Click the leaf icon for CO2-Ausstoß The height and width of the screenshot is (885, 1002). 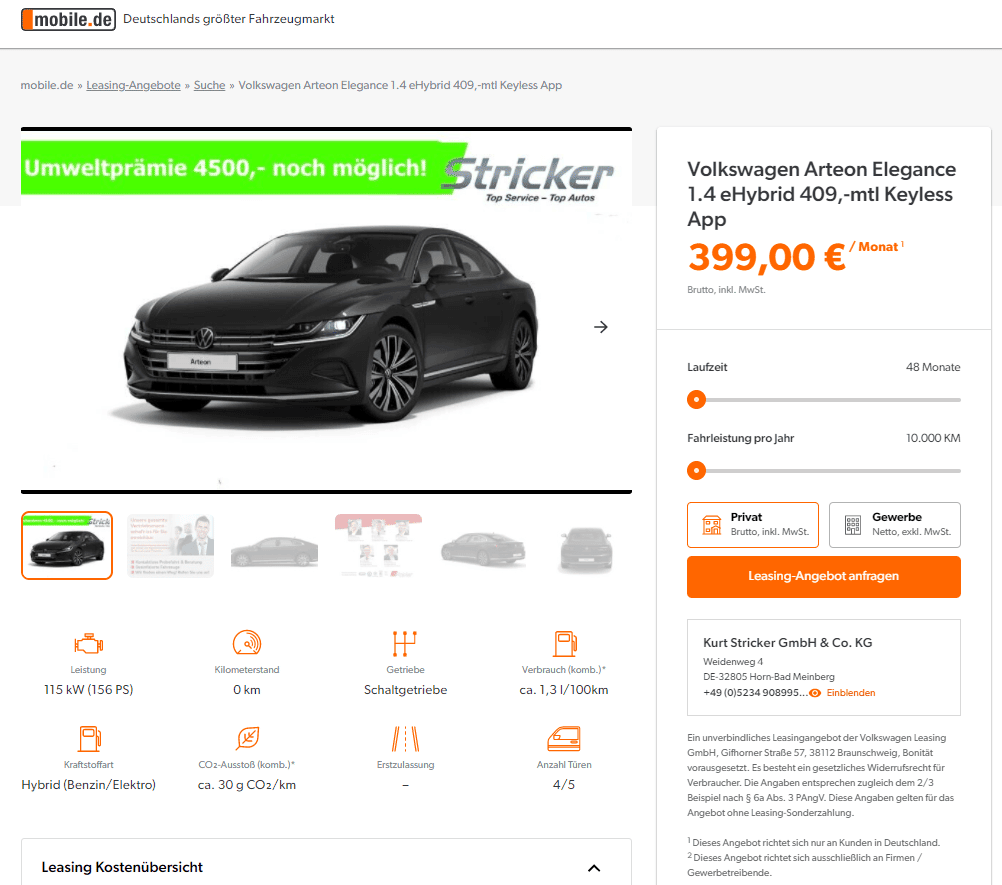pyautogui.click(x=247, y=738)
